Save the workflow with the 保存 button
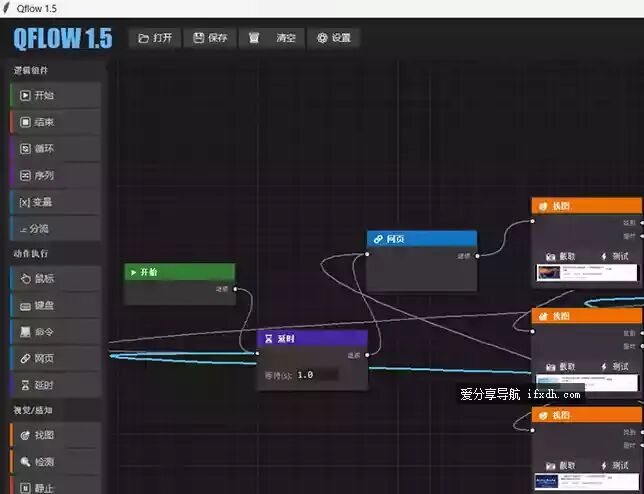 [x=210, y=38]
